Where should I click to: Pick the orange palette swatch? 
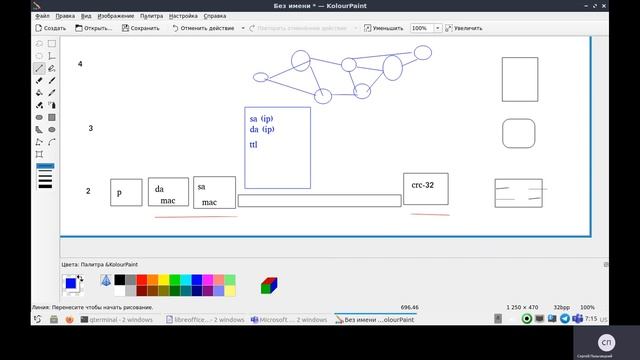pos(153,280)
